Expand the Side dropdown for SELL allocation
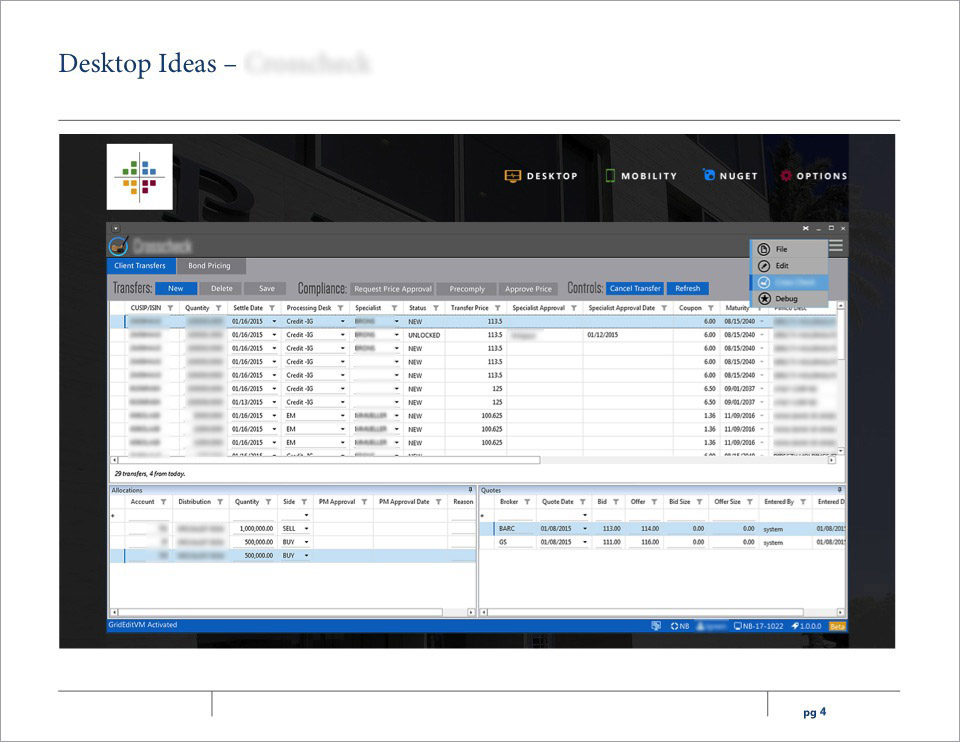960x742 pixels. pos(306,528)
